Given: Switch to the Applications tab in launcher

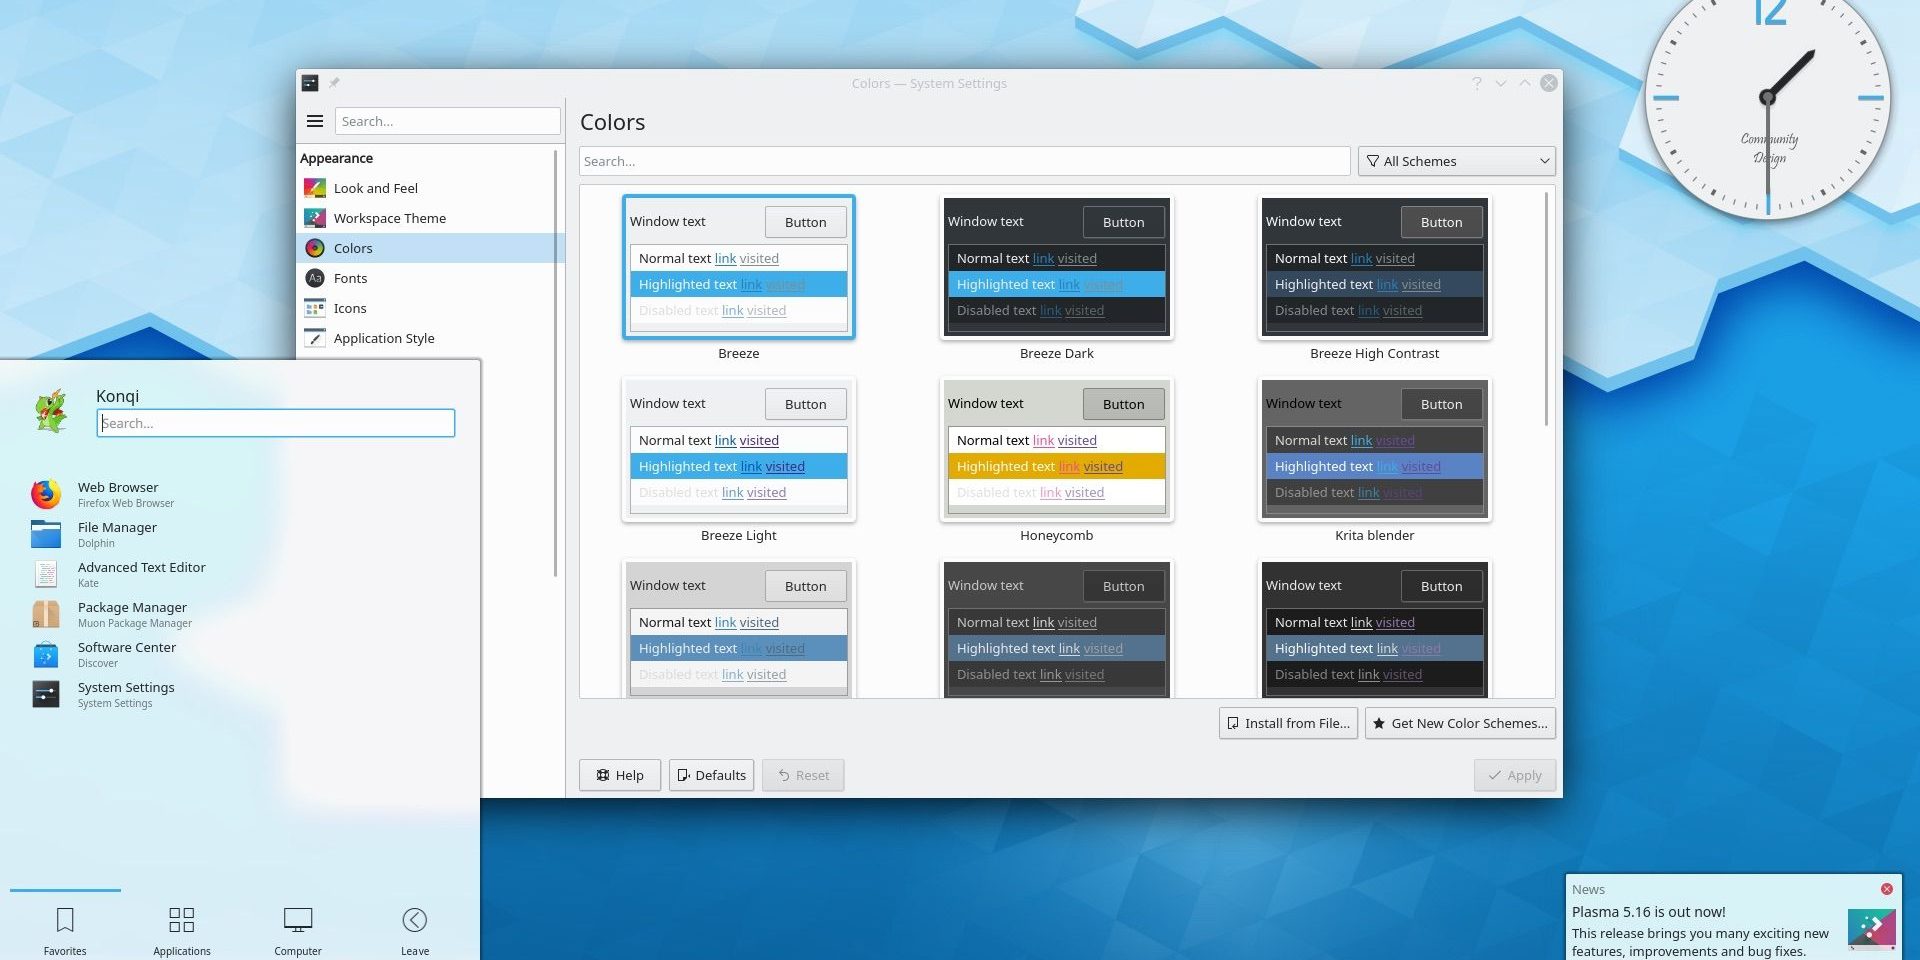Looking at the screenshot, I should coord(182,929).
